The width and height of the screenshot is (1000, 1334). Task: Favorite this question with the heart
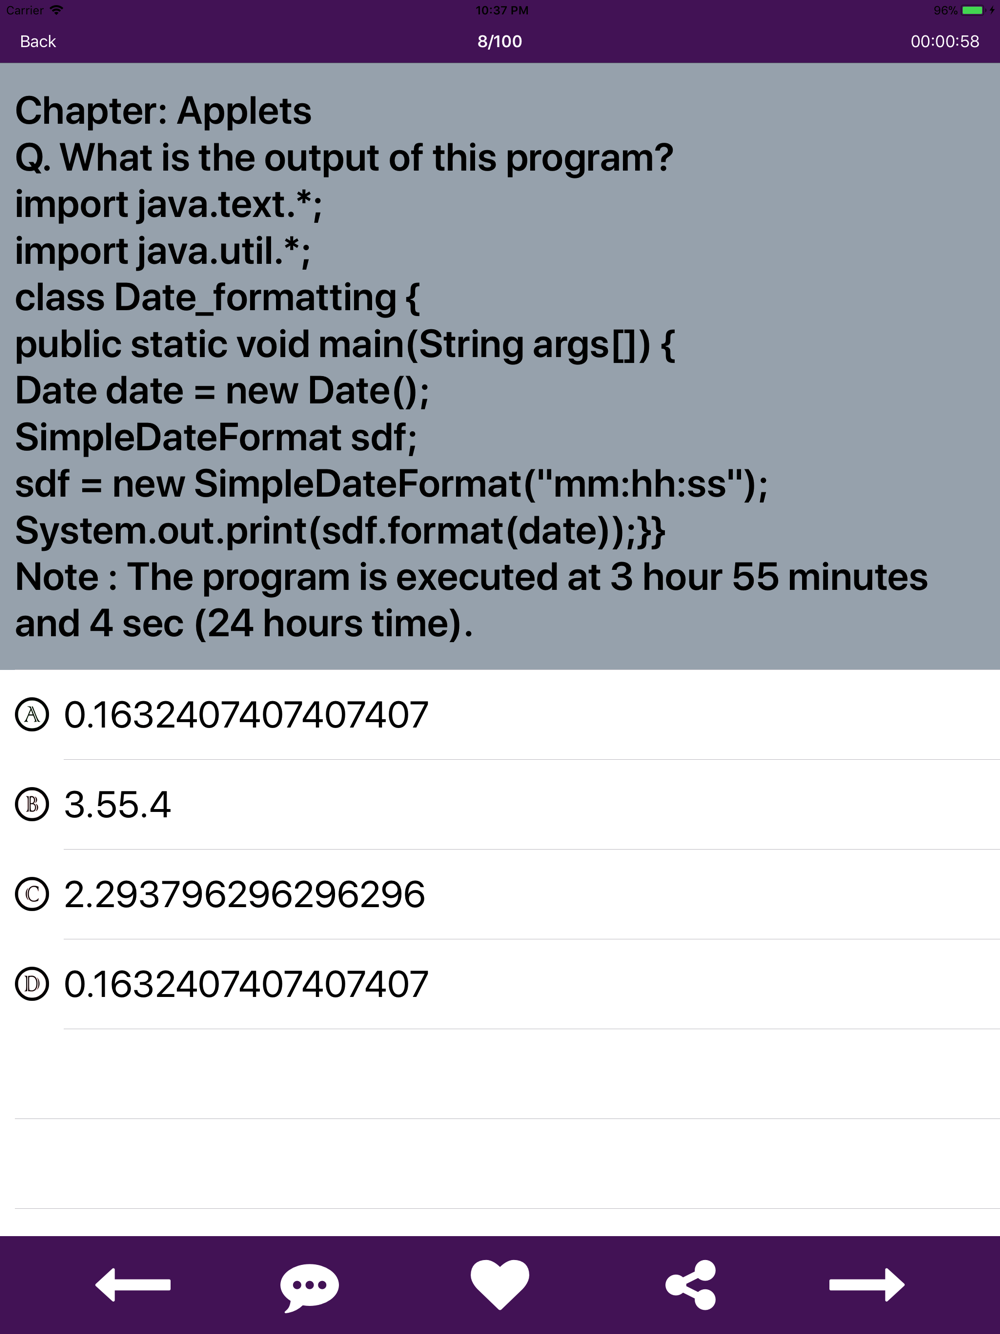coord(500,1285)
